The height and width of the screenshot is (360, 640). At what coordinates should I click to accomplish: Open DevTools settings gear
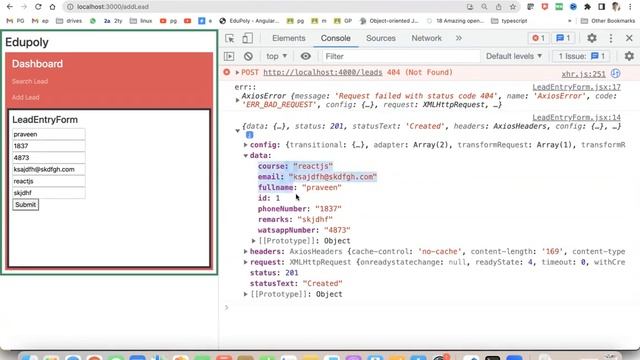pos(592,38)
